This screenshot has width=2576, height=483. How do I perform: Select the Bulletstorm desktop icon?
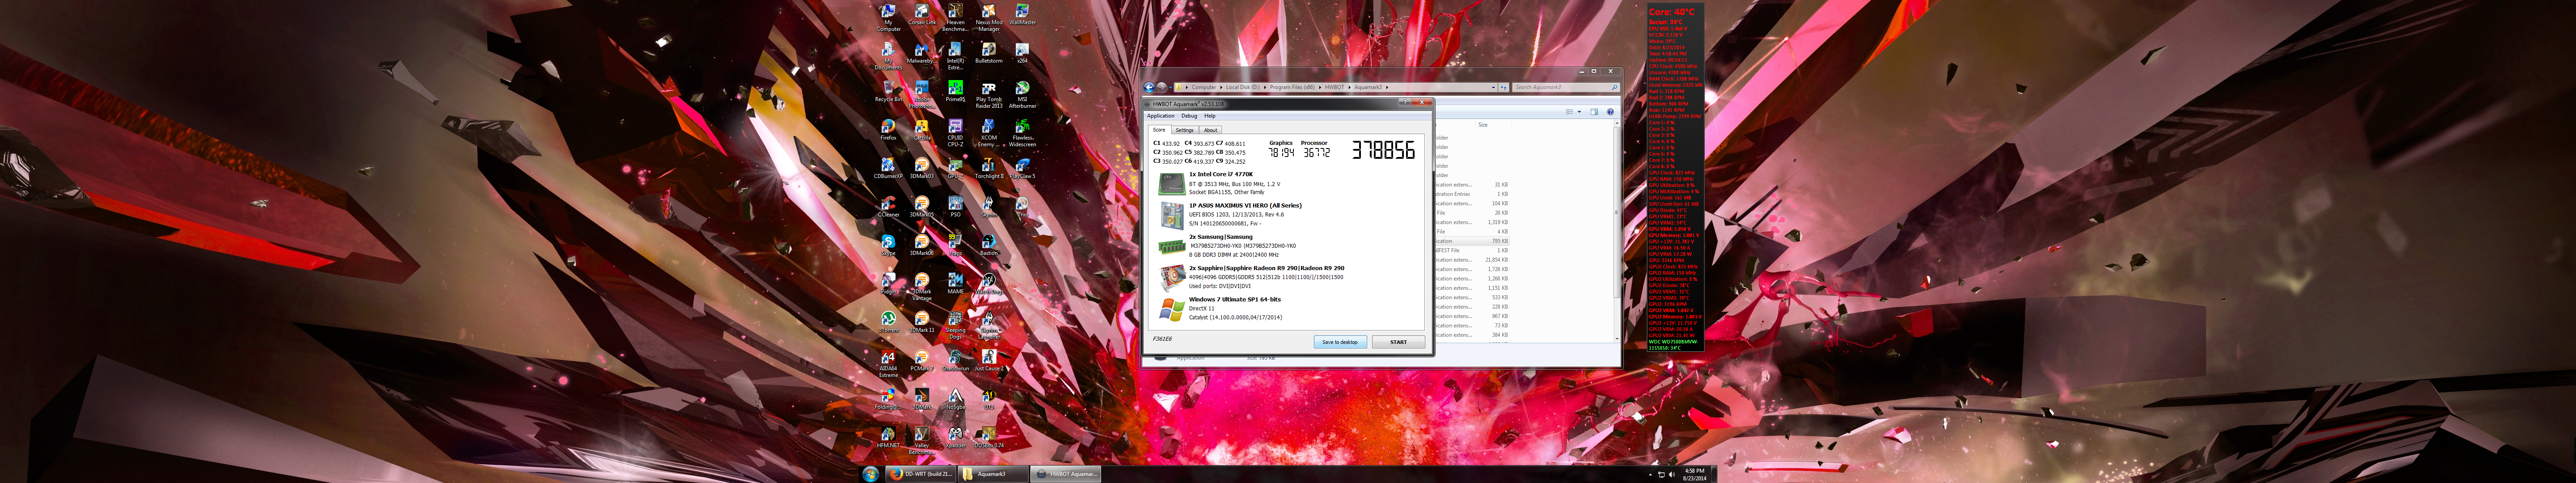pos(988,54)
